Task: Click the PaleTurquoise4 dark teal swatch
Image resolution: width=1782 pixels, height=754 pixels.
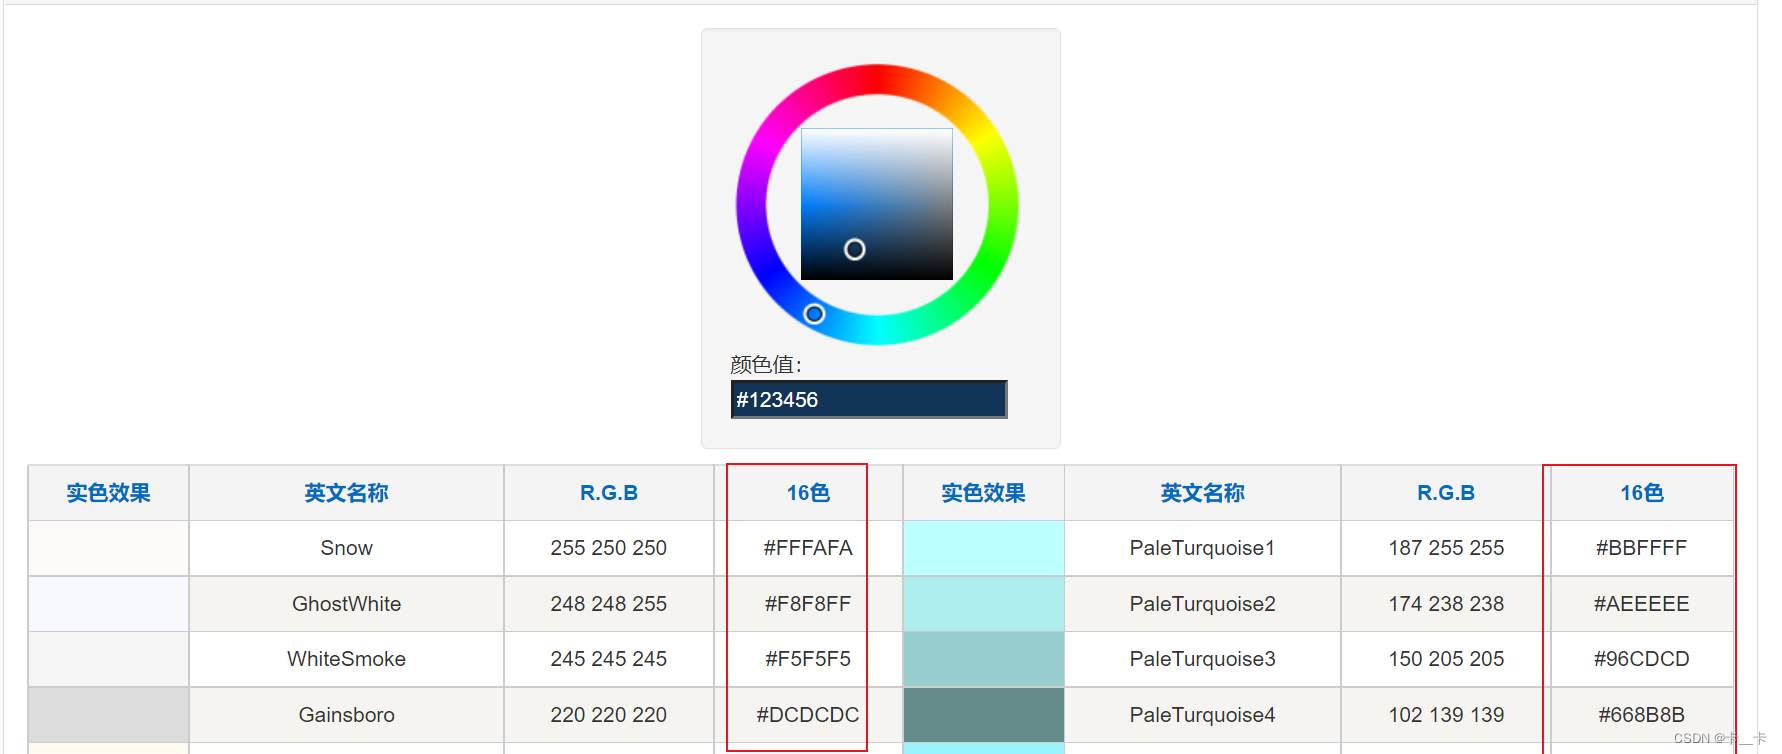Action: (983, 715)
